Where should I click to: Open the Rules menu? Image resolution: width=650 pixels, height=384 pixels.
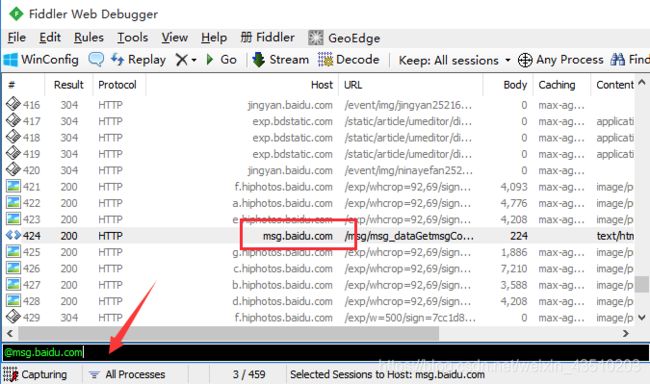coord(89,38)
